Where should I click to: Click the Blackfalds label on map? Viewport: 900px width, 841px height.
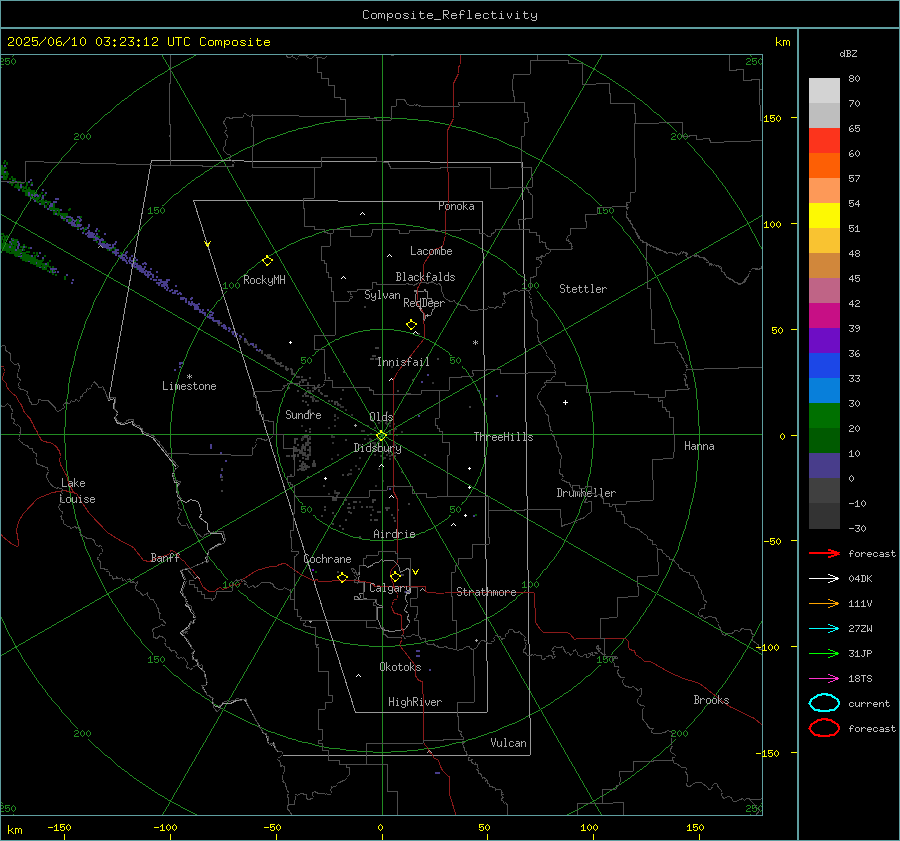tap(425, 277)
